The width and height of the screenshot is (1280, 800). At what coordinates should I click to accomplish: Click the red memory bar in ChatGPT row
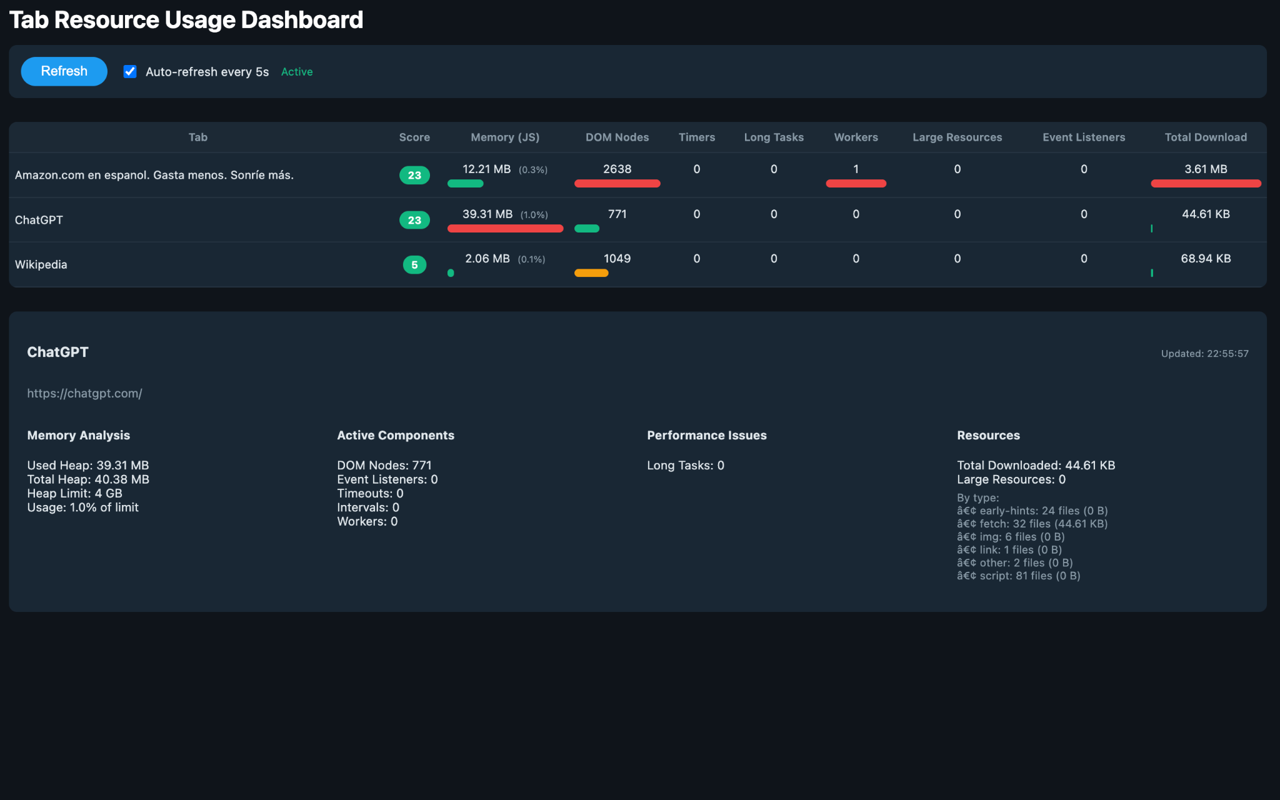coord(505,229)
